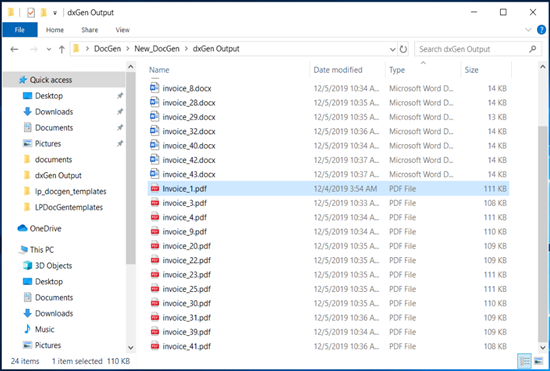This screenshot has height=371, width=550.
Task: Customize Quick Access Toolbar dropdown arrow
Action: tap(55, 13)
